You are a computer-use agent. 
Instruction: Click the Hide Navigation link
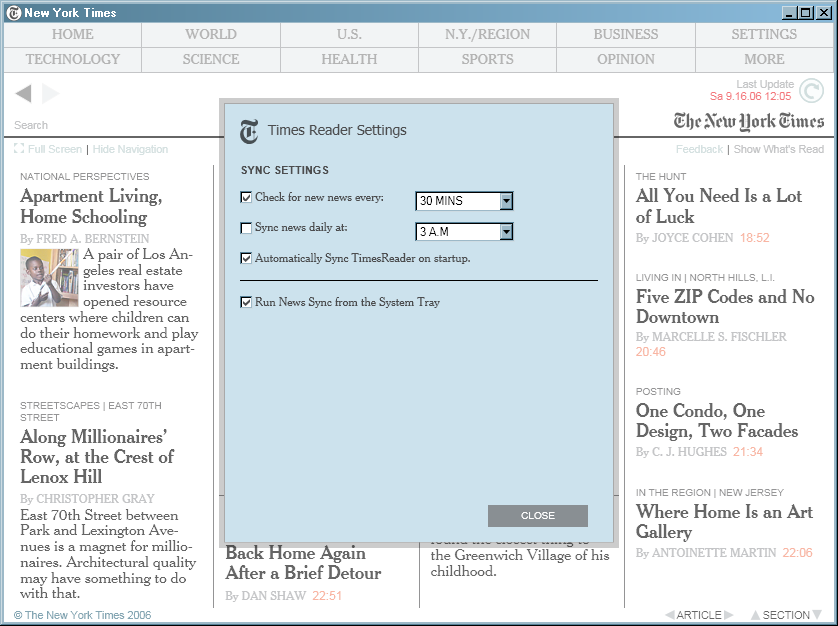pyautogui.click(x=130, y=149)
